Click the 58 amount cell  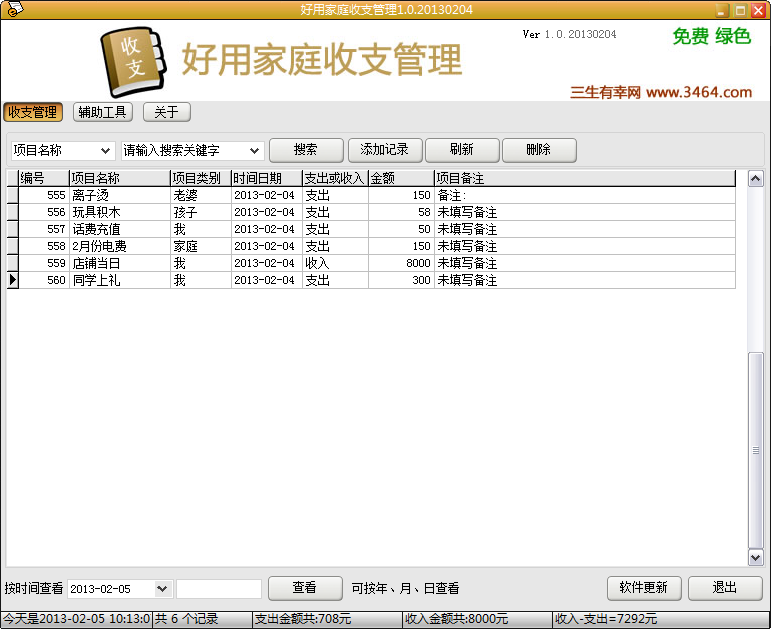tap(401, 212)
